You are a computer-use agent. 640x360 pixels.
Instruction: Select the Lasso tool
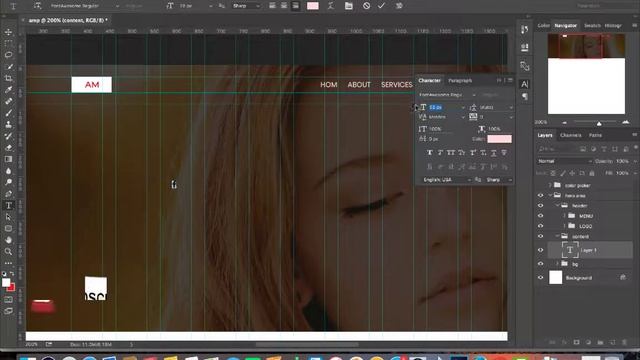pyautogui.click(x=8, y=55)
